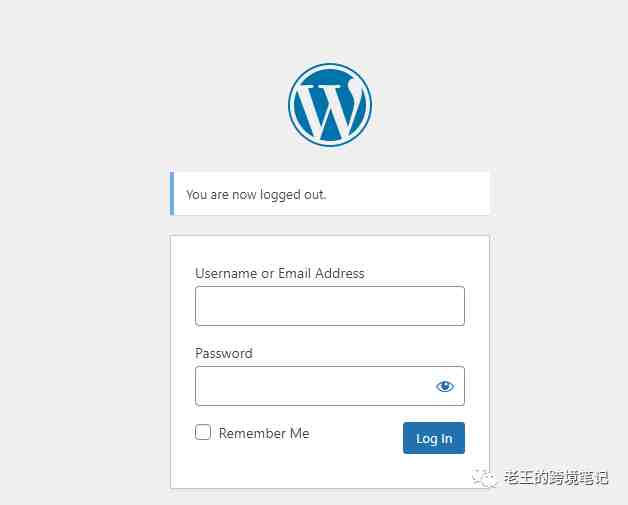
Task: Select the 'You are now logged out' notice
Action: pyautogui.click(x=256, y=195)
